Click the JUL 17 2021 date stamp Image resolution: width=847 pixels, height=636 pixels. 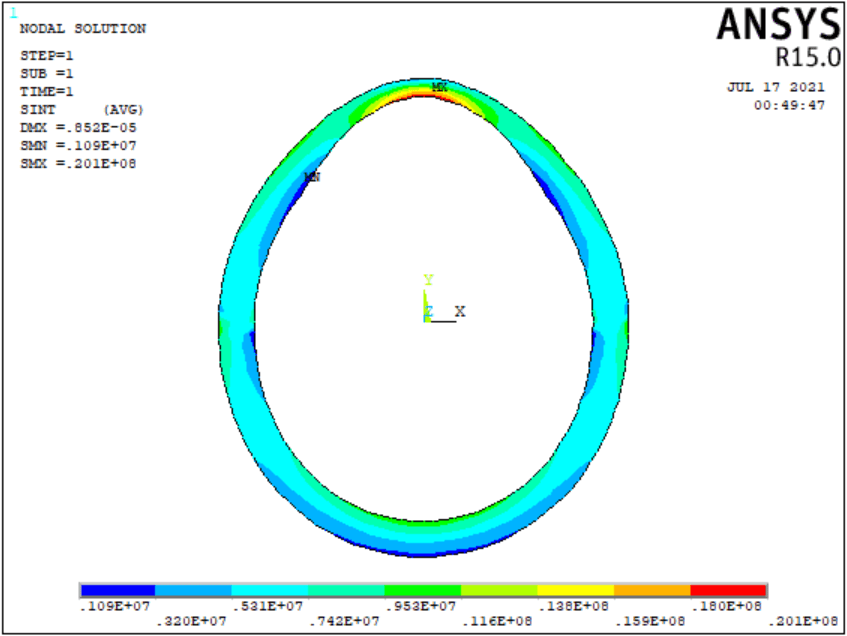tap(776, 88)
